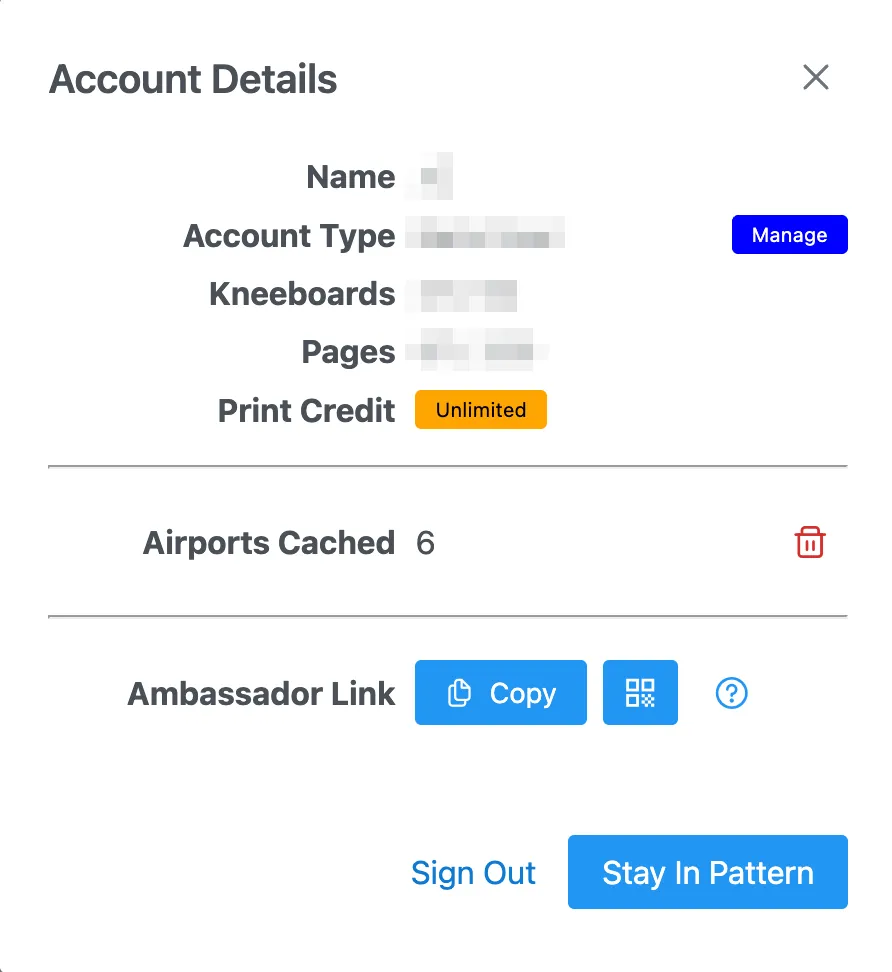This screenshot has width=892, height=972.
Task: Click the Print Credit label
Action: (306, 410)
